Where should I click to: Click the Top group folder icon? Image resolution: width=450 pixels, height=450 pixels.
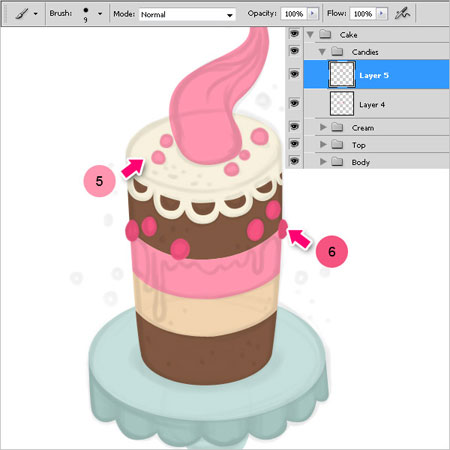(x=337, y=144)
